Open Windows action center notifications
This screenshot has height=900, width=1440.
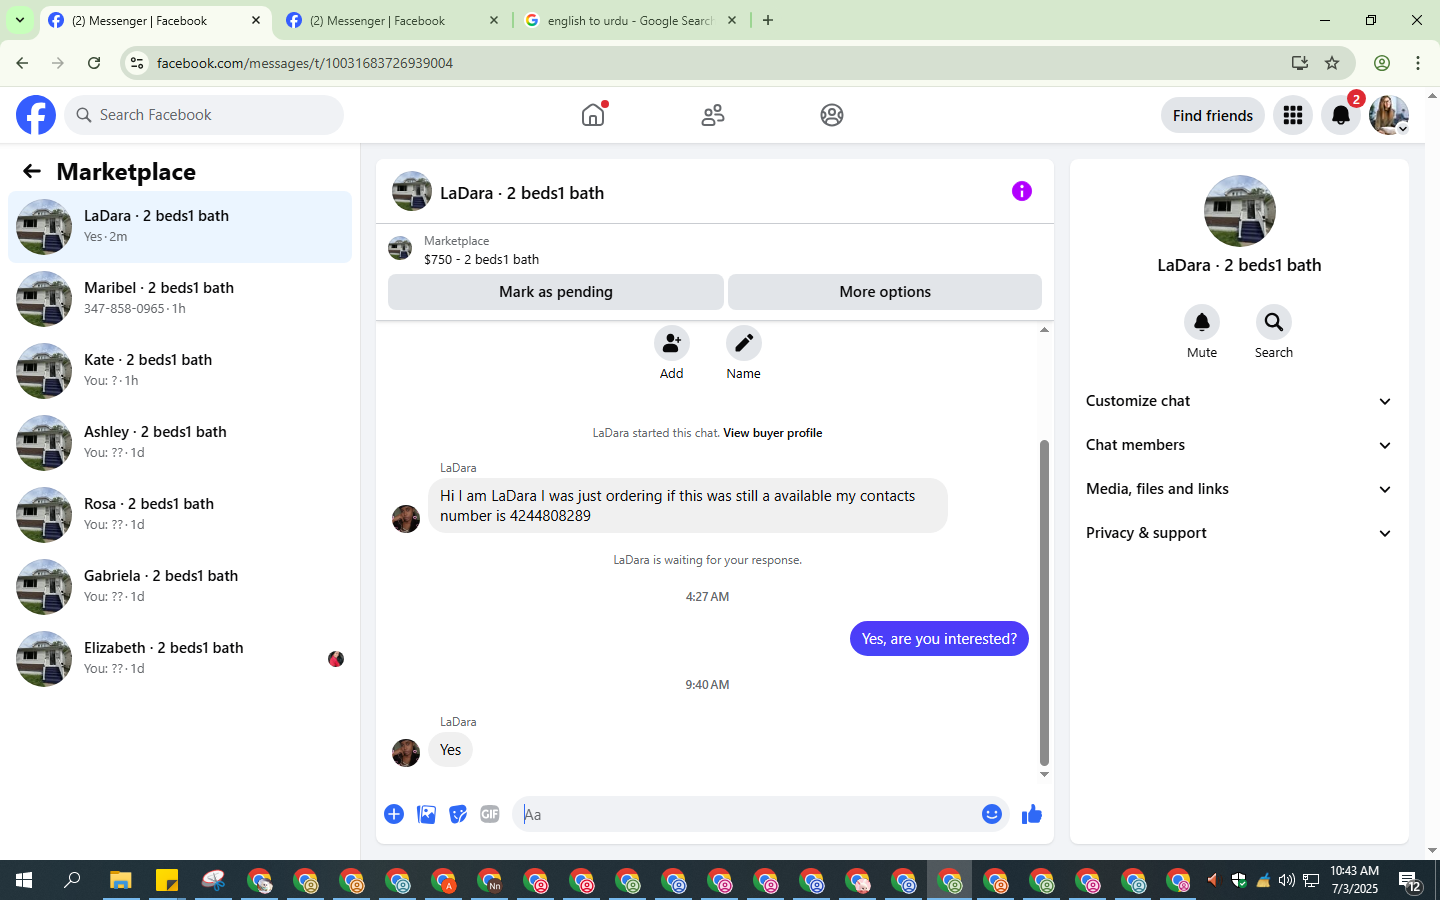pyautogui.click(x=1410, y=880)
